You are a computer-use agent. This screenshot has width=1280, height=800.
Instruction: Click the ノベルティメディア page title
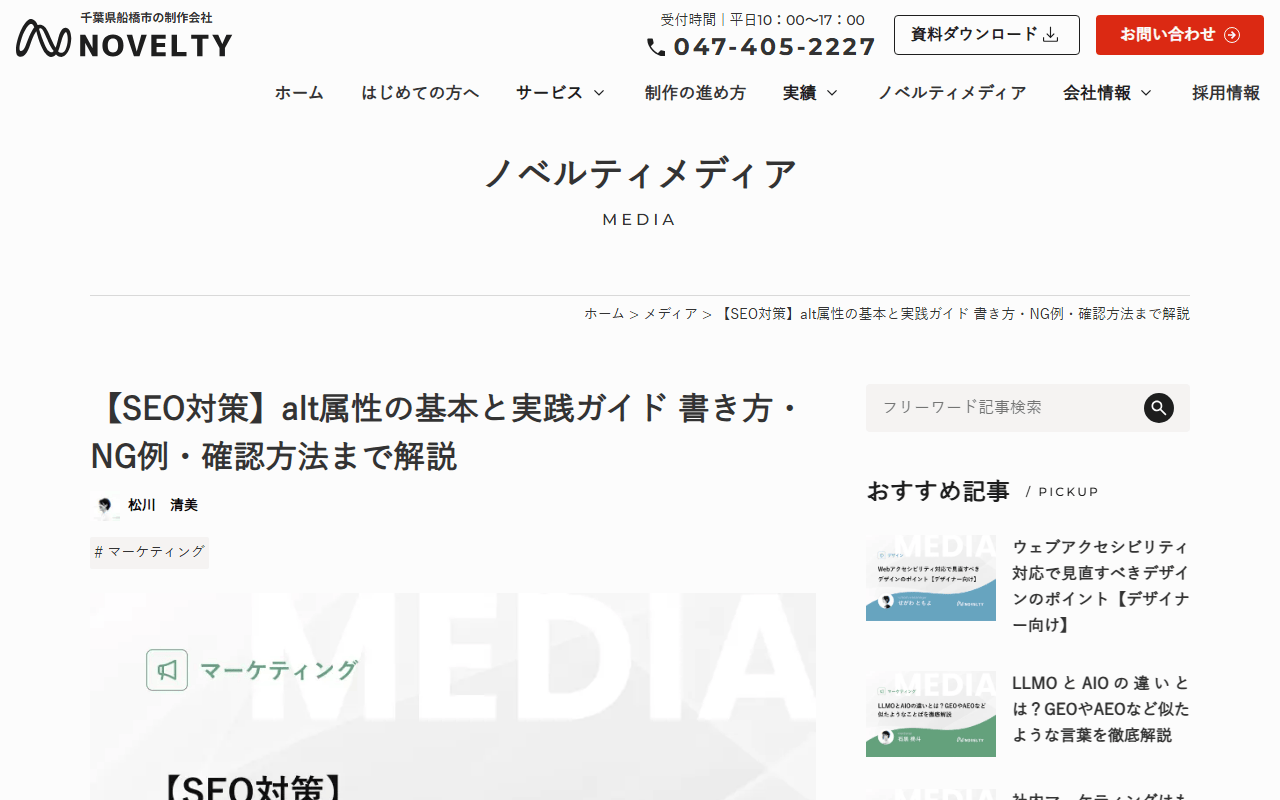640,174
